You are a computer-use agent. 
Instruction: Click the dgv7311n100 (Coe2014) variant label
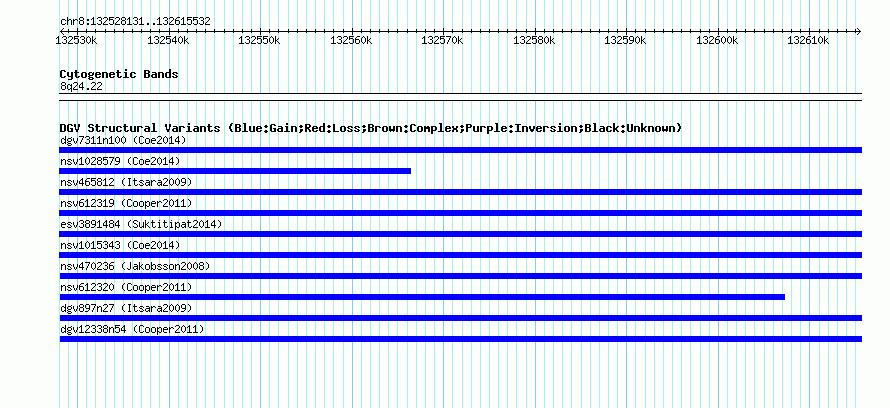[123, 140]
